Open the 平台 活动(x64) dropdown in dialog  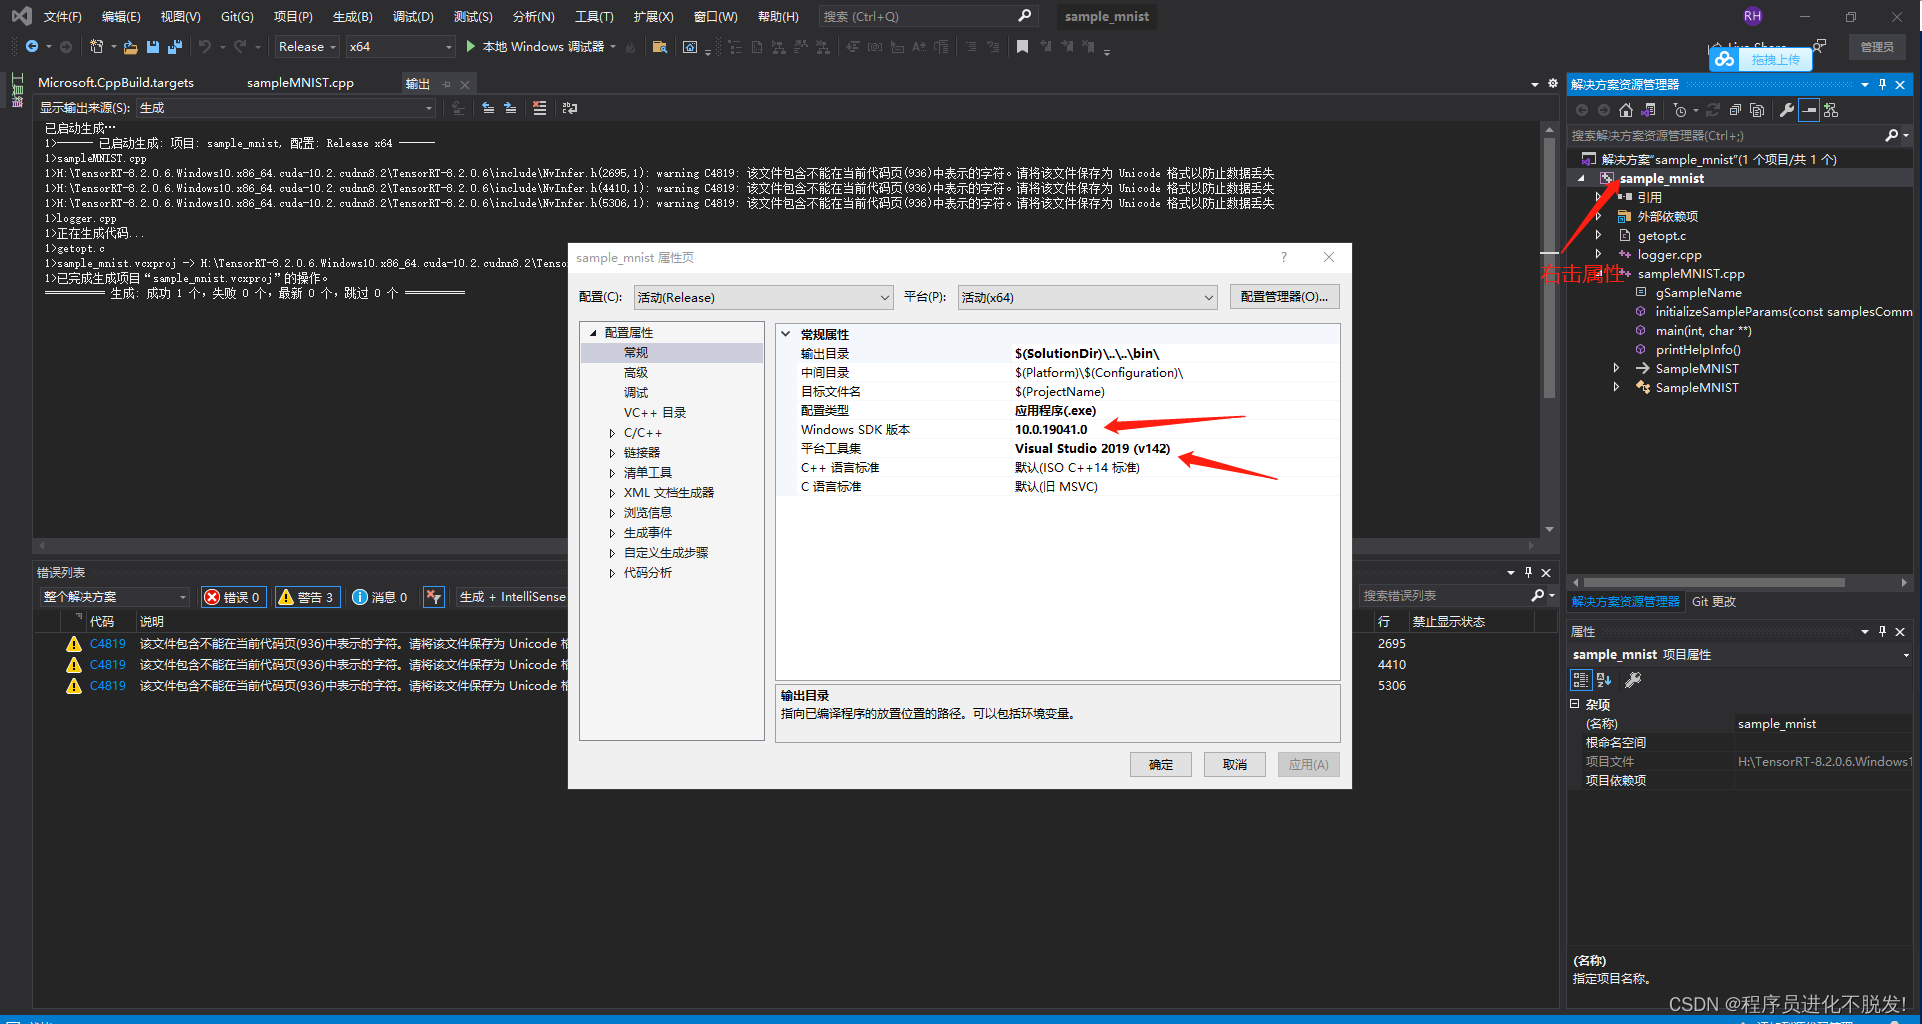[x=1087, y=297]
